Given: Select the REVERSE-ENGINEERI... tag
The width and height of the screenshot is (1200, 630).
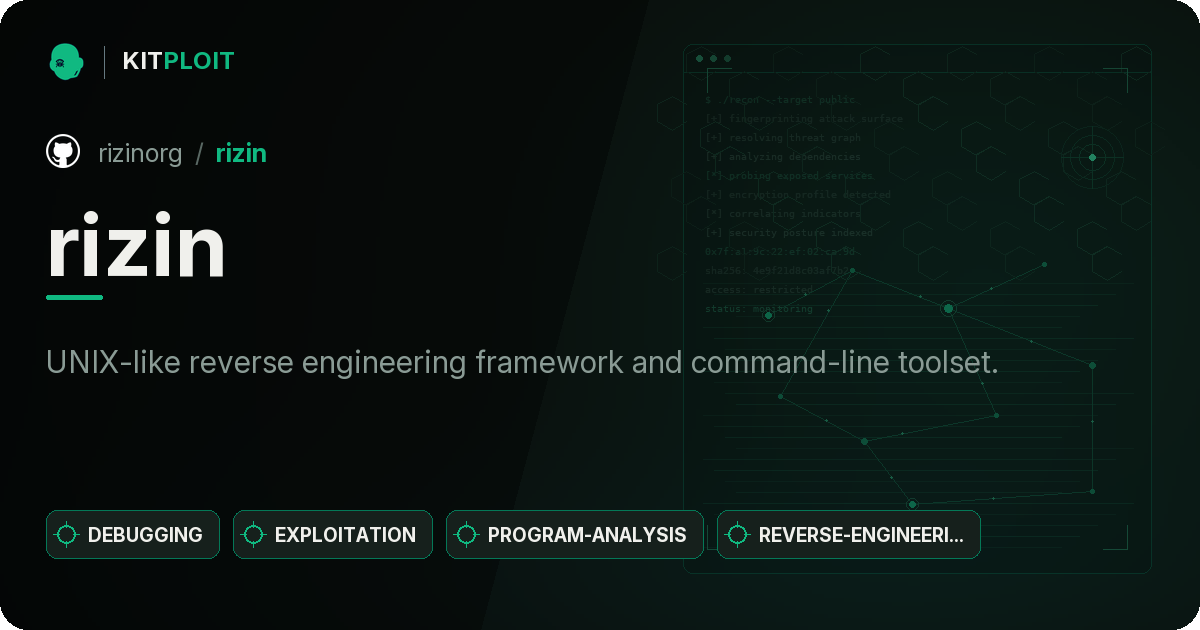Looking at the screenshot, I should click(x=849, y=534).
